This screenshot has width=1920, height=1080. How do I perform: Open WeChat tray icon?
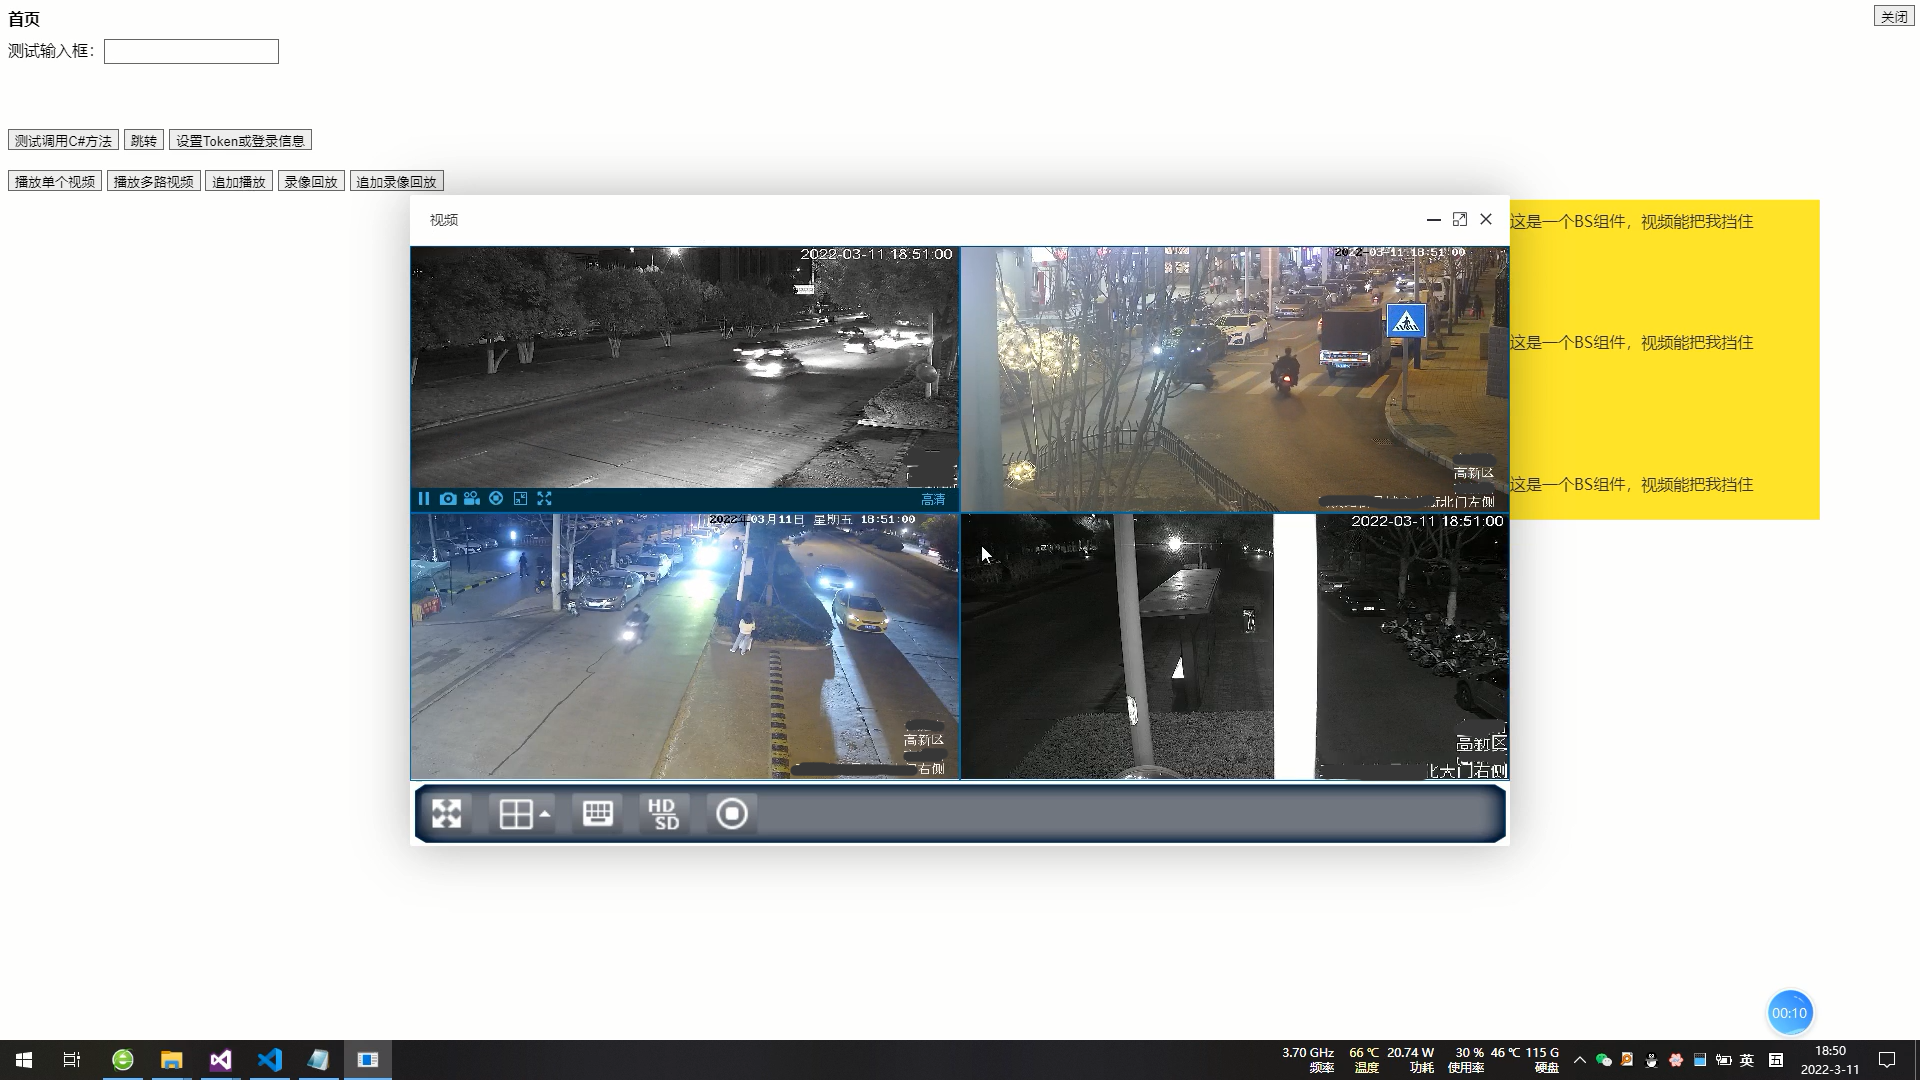tap(1604, 1060)
